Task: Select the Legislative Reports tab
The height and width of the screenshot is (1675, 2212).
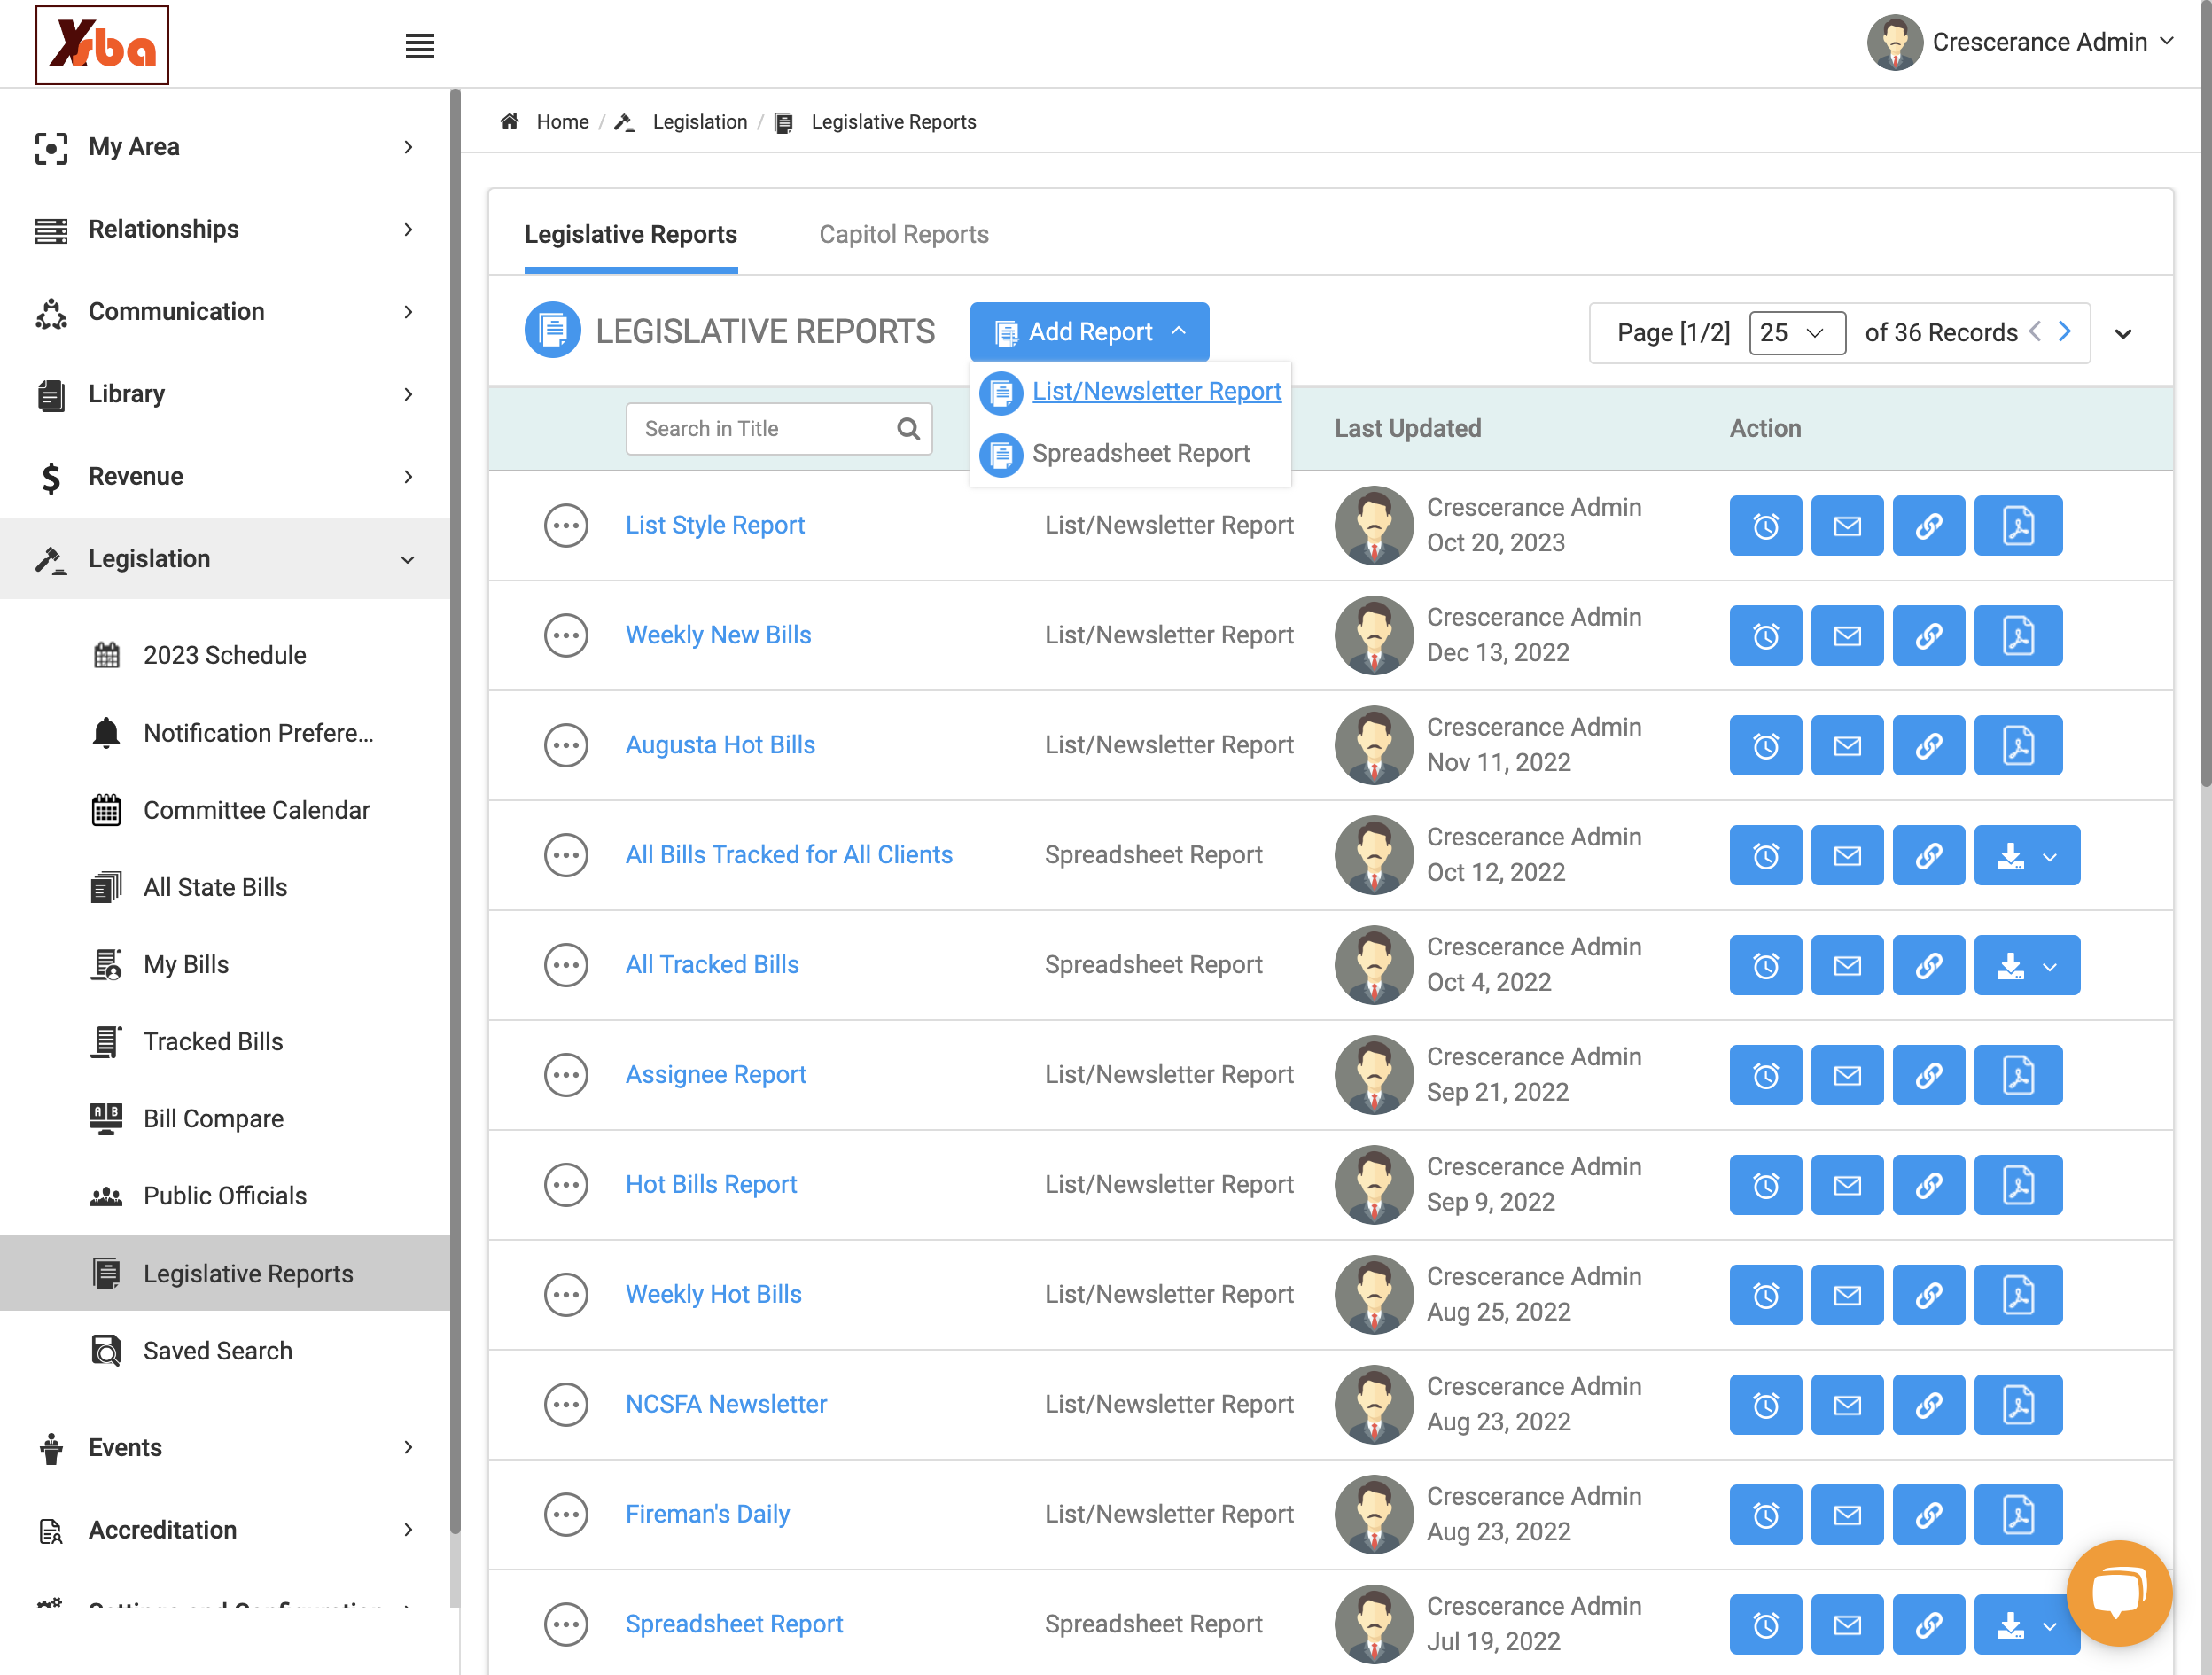Action: pos(630,234)
